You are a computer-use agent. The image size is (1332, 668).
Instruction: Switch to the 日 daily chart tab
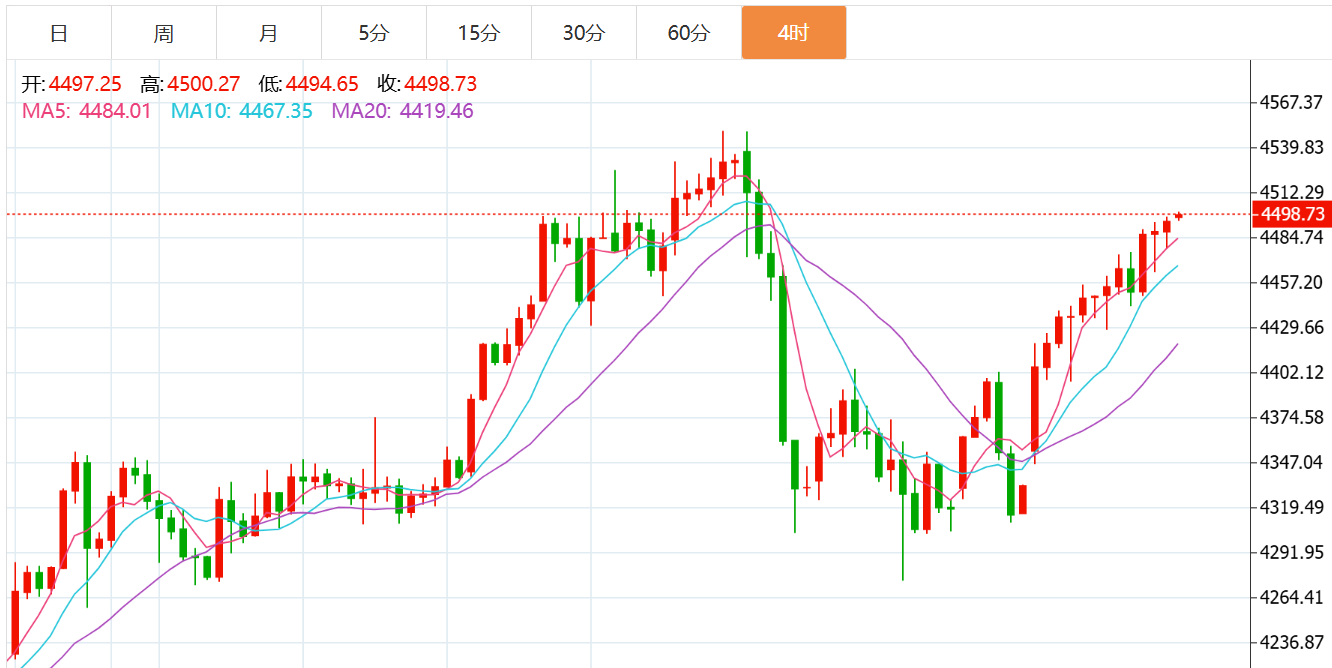[x=59, y=33]
